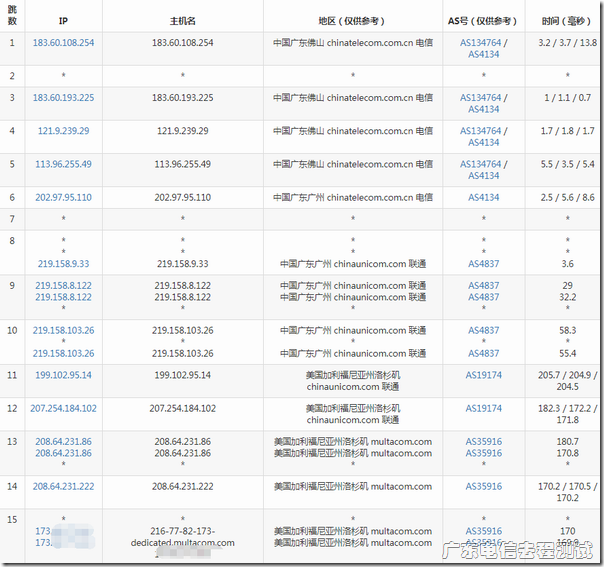Select the hop 1 region 中国广东佛山 chinatelecom.com.cn 电信
Screen dimensions: 604x567
pyautogui.click(x=353, y=43)
